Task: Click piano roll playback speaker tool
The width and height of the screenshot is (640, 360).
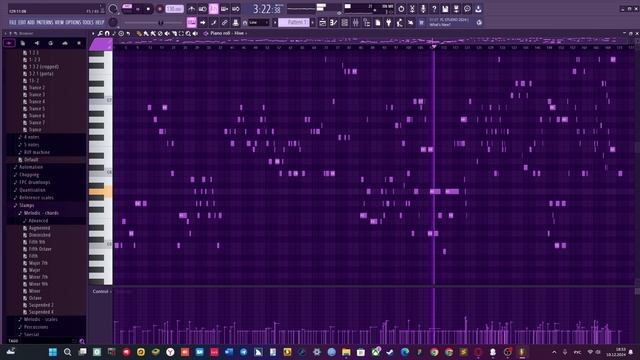Action: click(x=195, y=33)
